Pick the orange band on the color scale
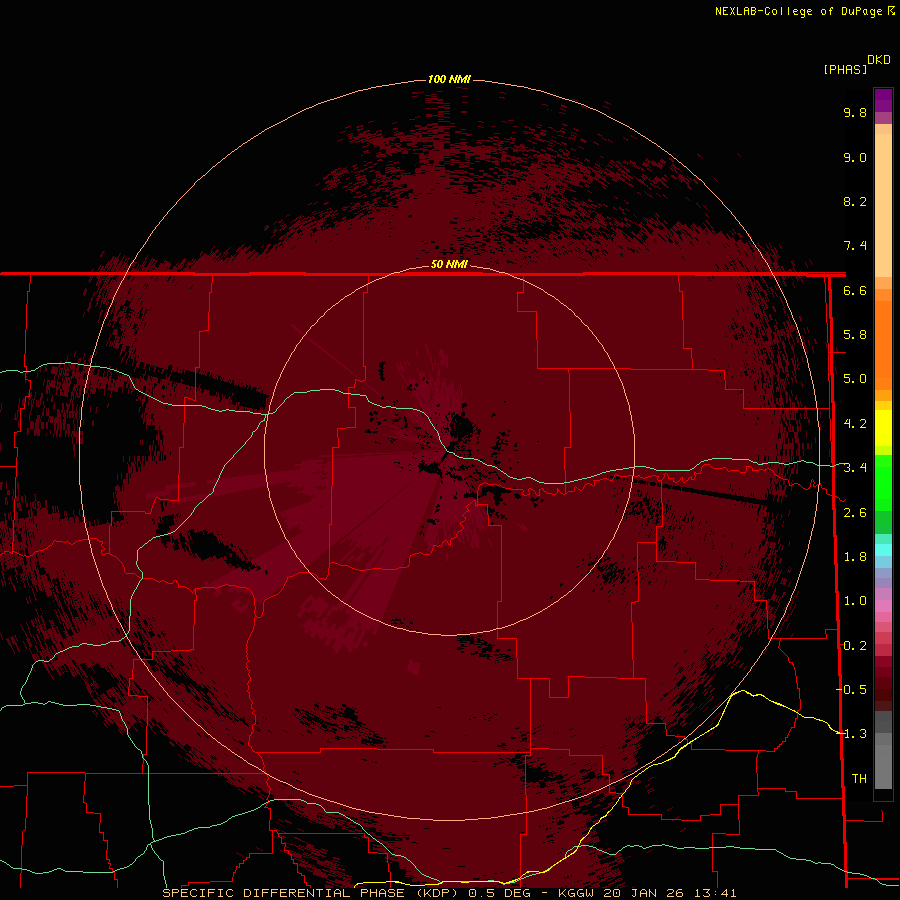This screenshot has height=900, width=900. pyautogui.click(x=883, y=344)
